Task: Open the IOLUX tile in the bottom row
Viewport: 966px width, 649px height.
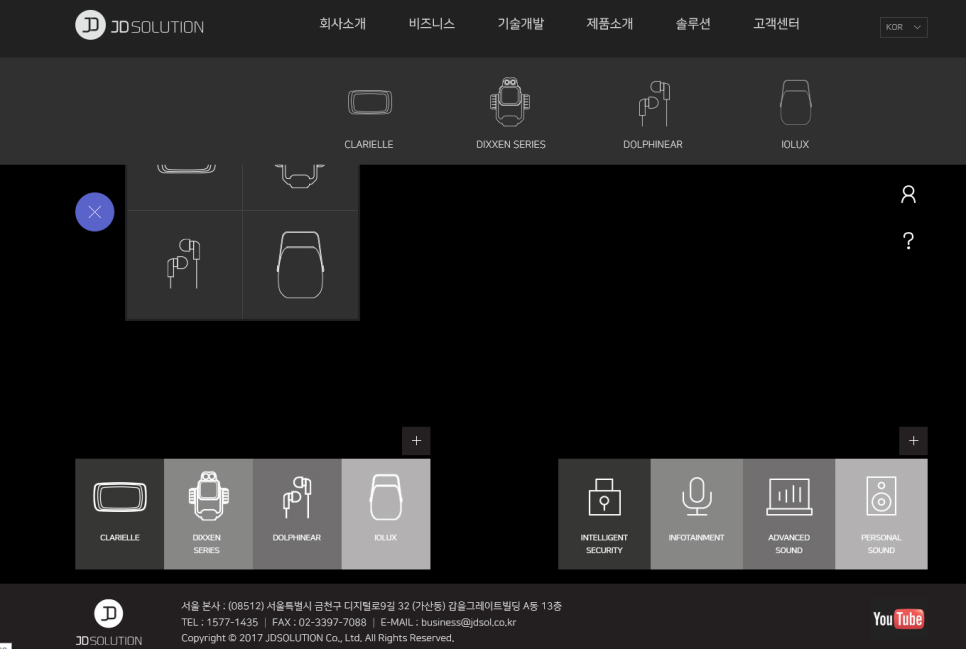Action: (x=386, y=513)
